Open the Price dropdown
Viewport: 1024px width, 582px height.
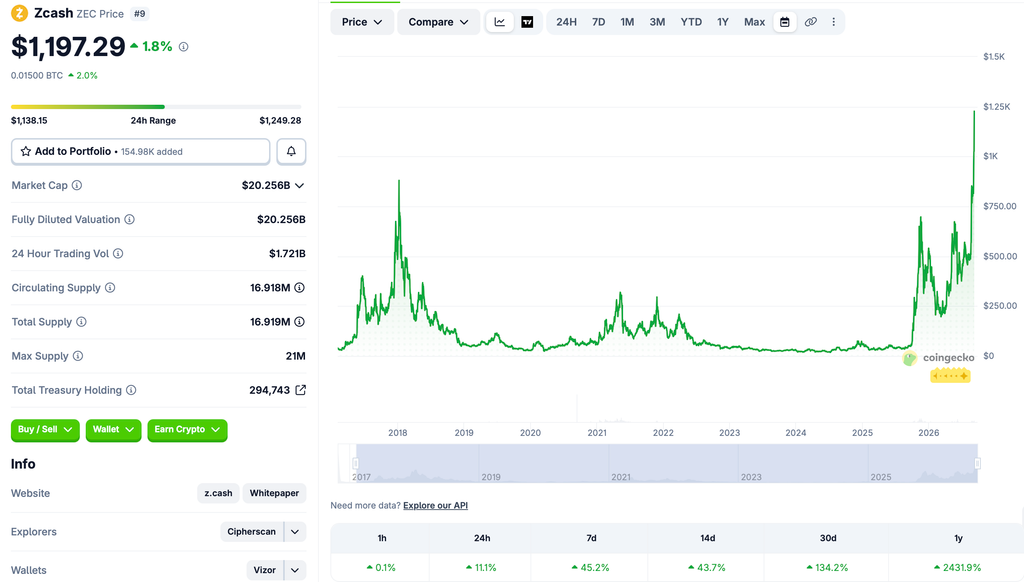point(362,22)
